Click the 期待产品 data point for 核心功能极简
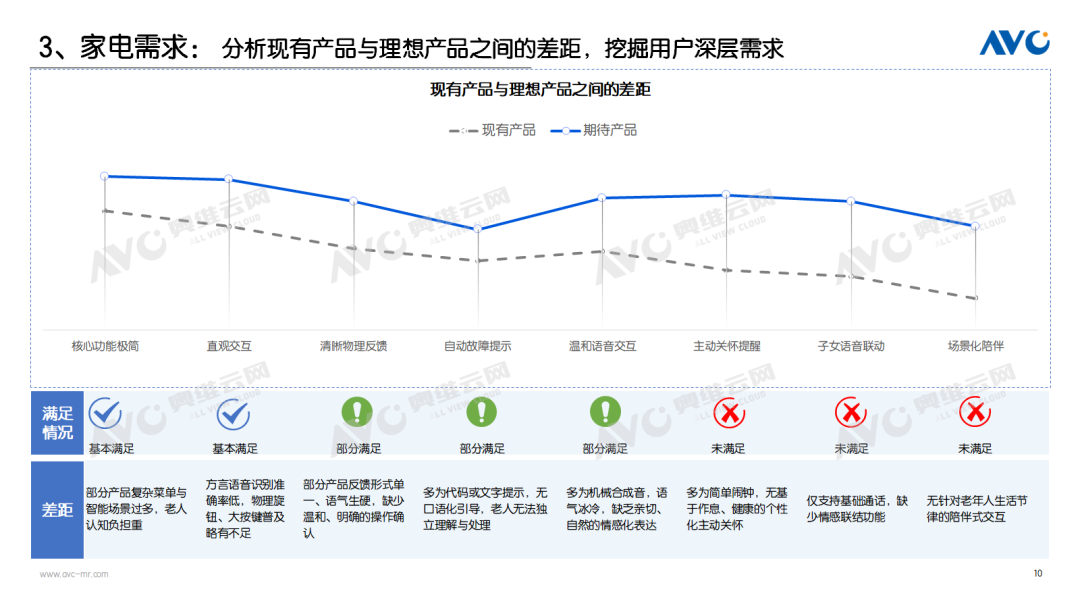The width and height of the screenshot is (1080, 608). coord(105,176)
